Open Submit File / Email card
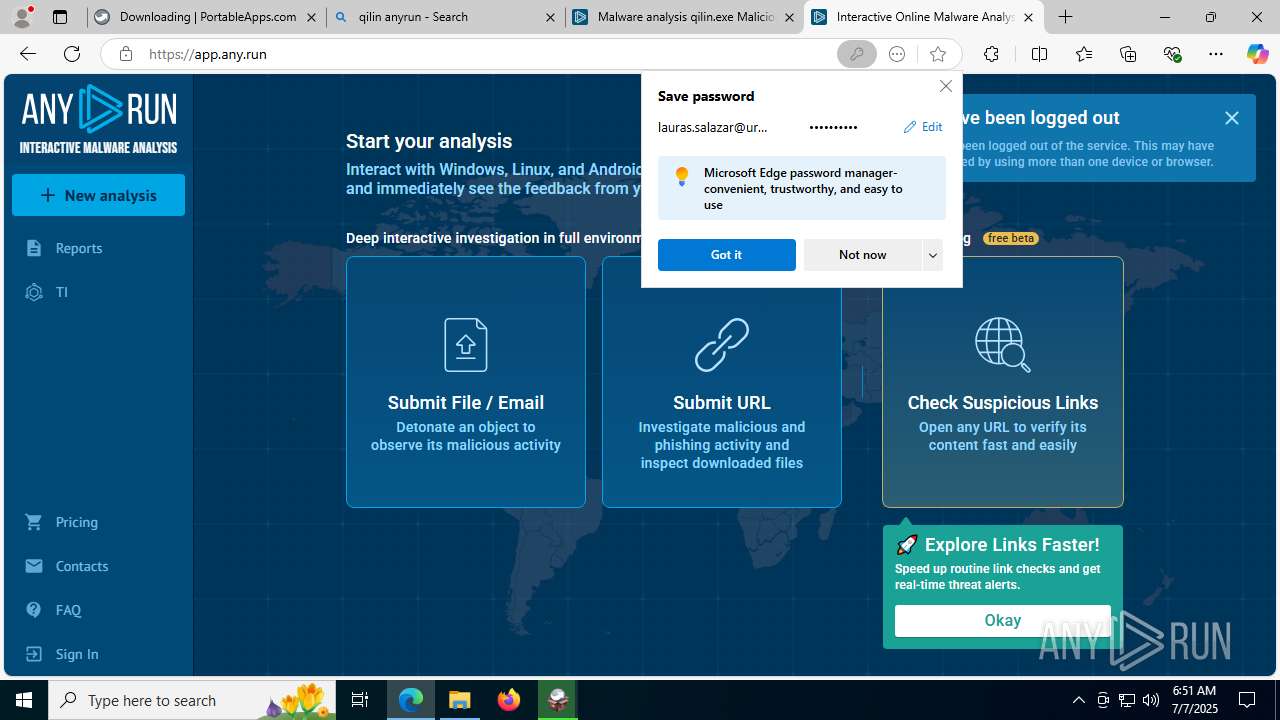The width and height of the screenshot is (1280, 720). 466,382
